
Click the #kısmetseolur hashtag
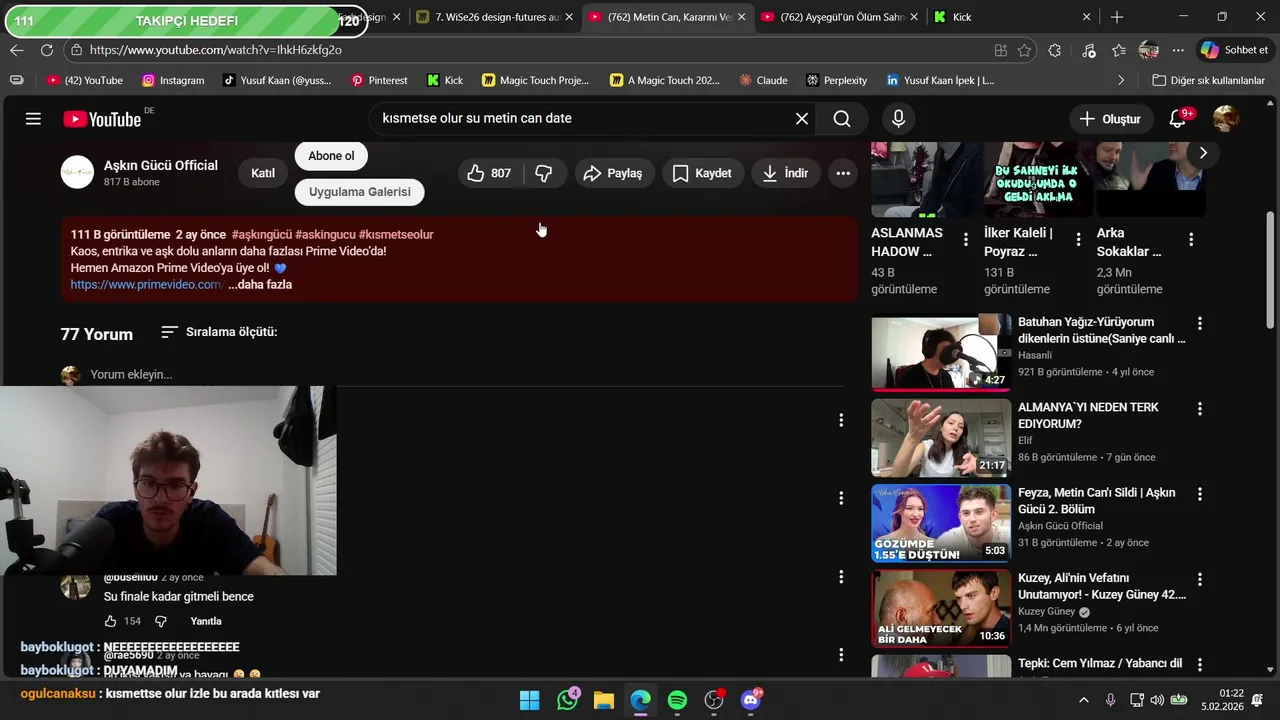[x=396, y=234]
